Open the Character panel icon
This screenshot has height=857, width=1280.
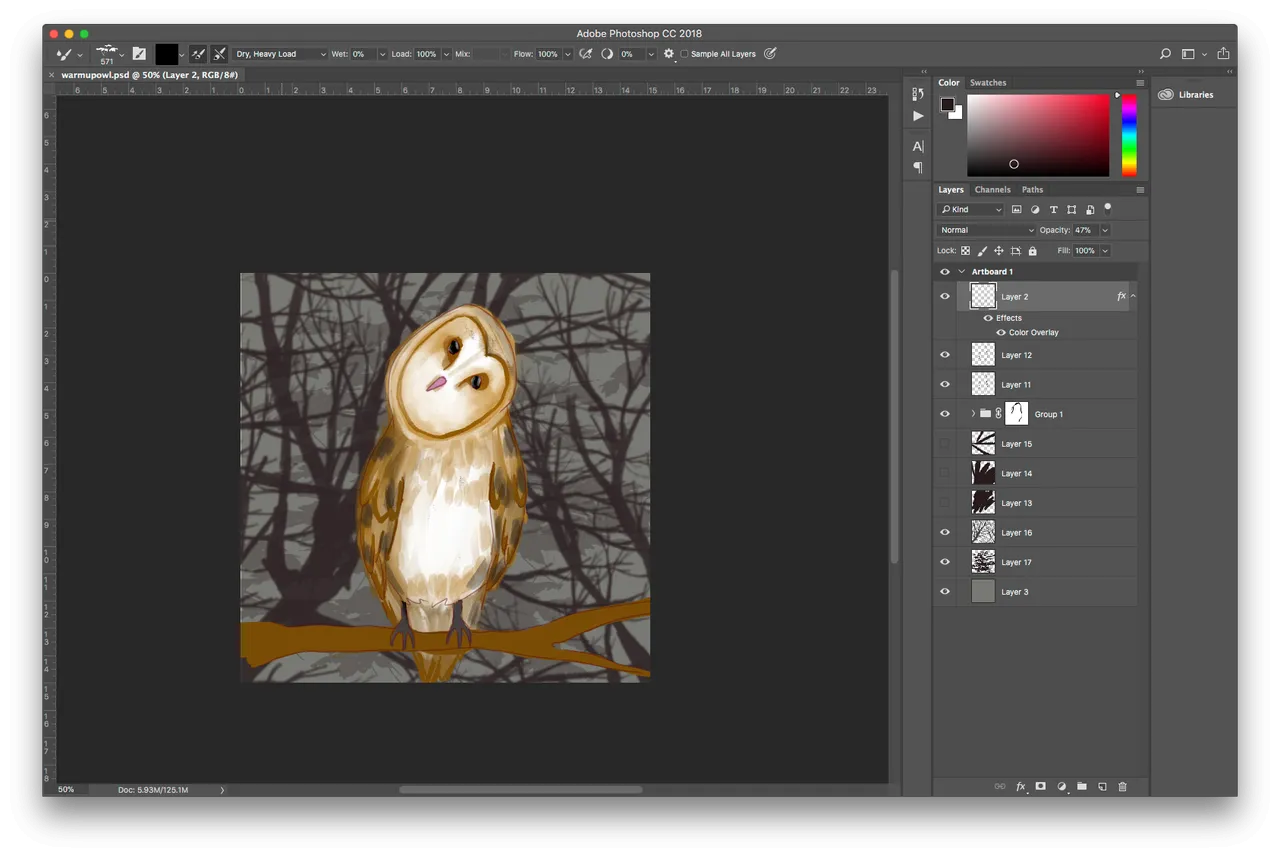[x=918, y=146]
